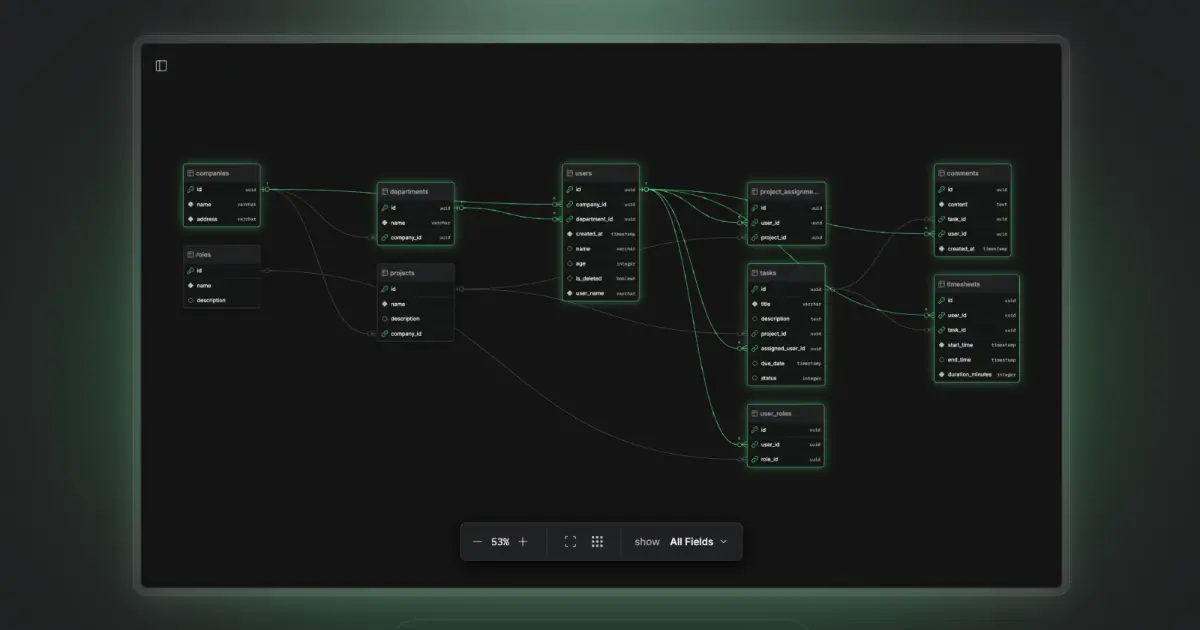Click the content field in comments table
Viewport: 1200px width, 630px height.
pyautogui.click(x=973, y=204)
